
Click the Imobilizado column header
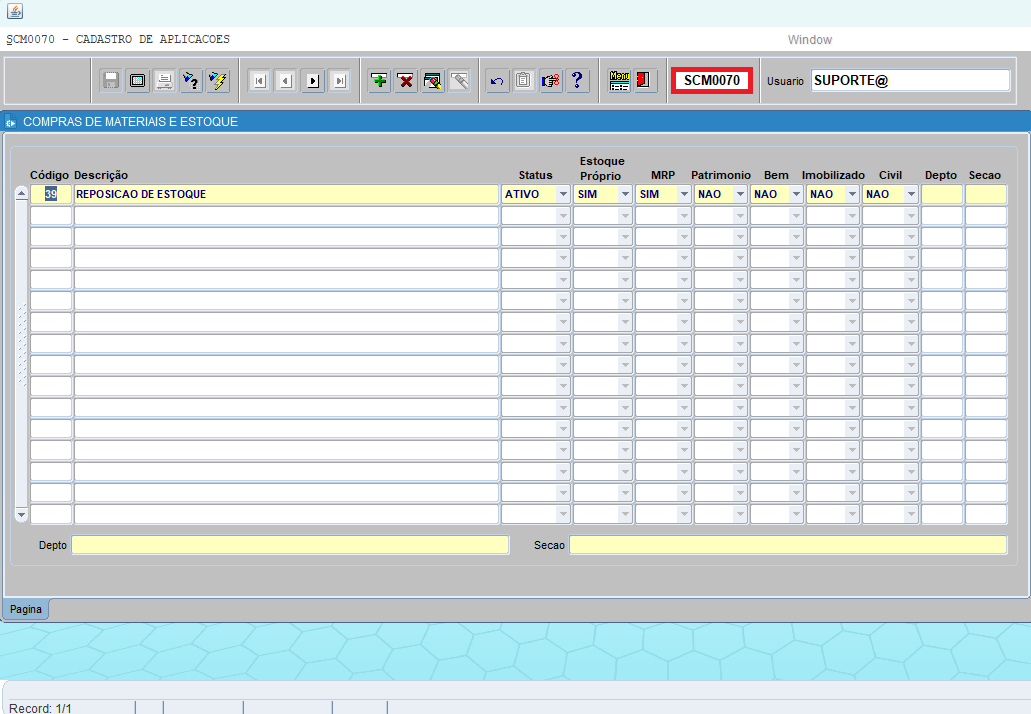coord(833,176)
